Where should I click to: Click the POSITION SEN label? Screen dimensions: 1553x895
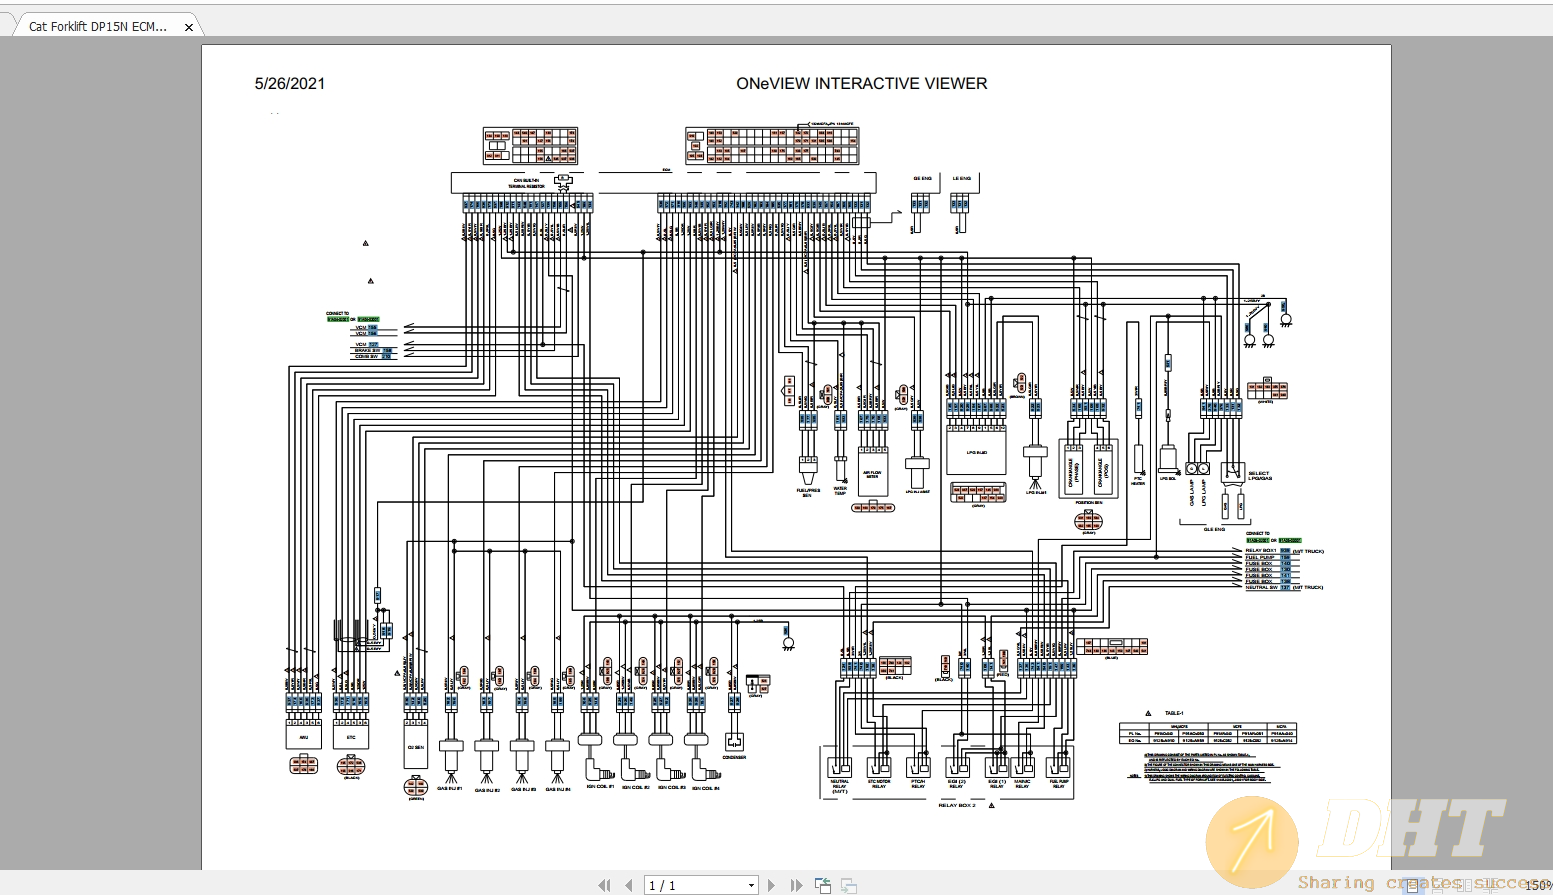click(x=1089, y=503)
